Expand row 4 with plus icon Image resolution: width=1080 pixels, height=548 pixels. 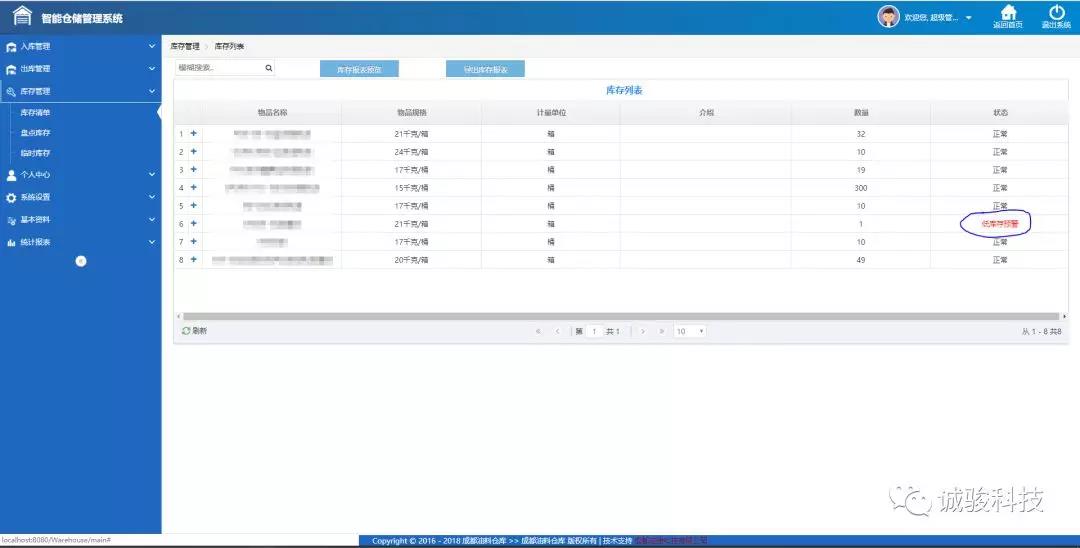[194, 187]
